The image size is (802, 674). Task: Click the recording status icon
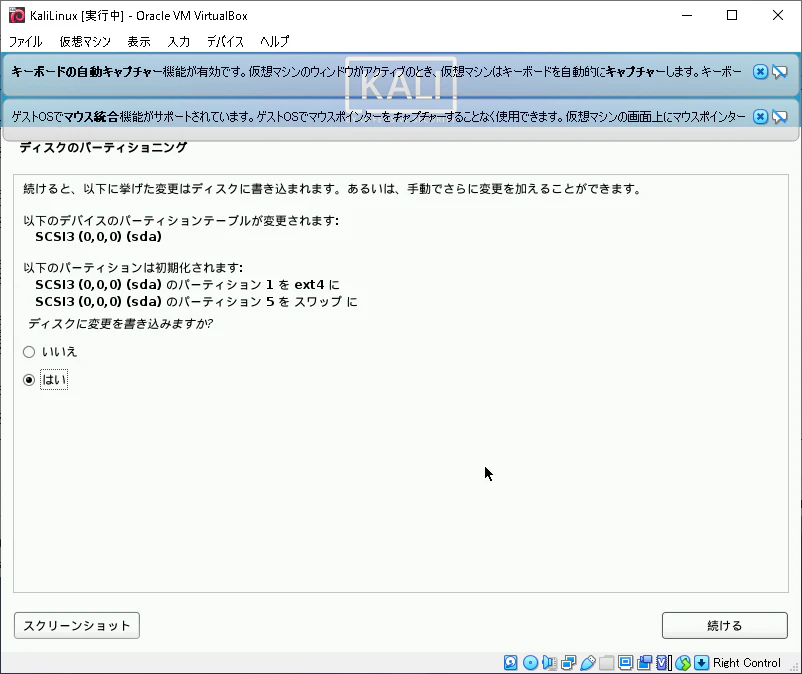(644, 663)
